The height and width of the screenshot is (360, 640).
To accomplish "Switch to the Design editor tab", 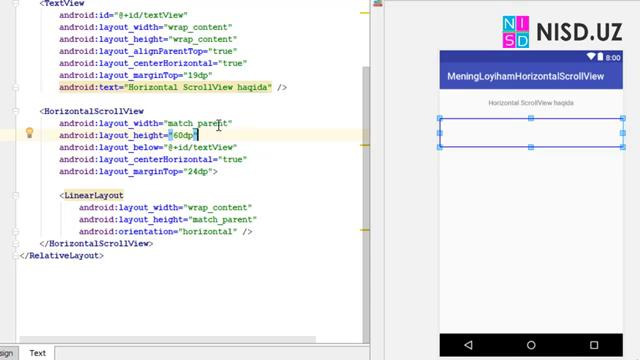I will [x=7, y=353].
